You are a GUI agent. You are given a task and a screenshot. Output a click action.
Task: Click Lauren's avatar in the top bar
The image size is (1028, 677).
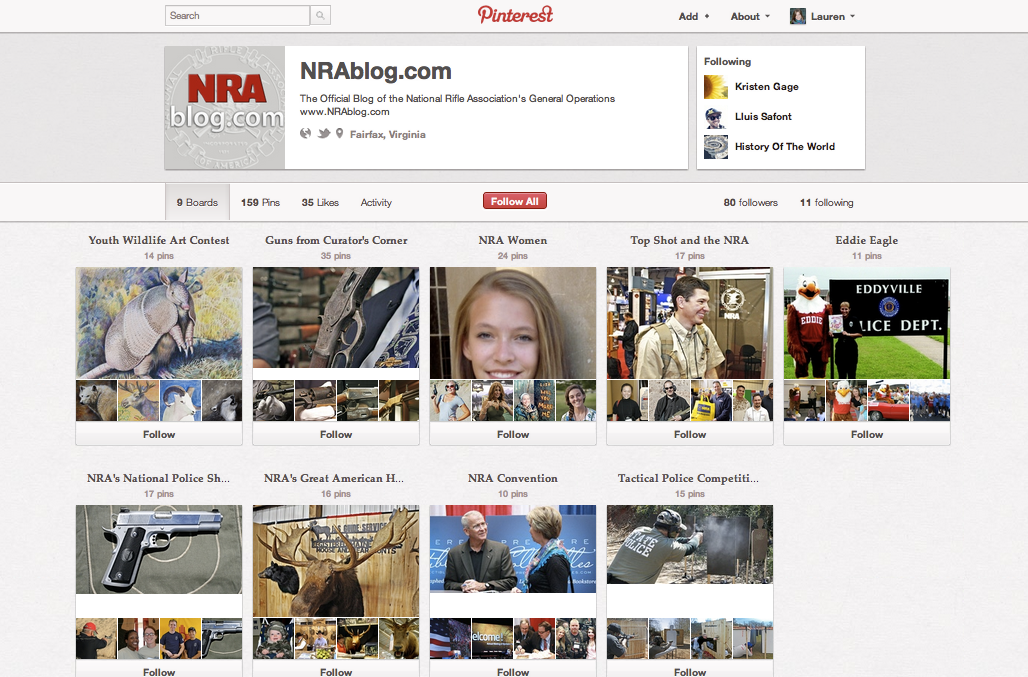[797, 15]
